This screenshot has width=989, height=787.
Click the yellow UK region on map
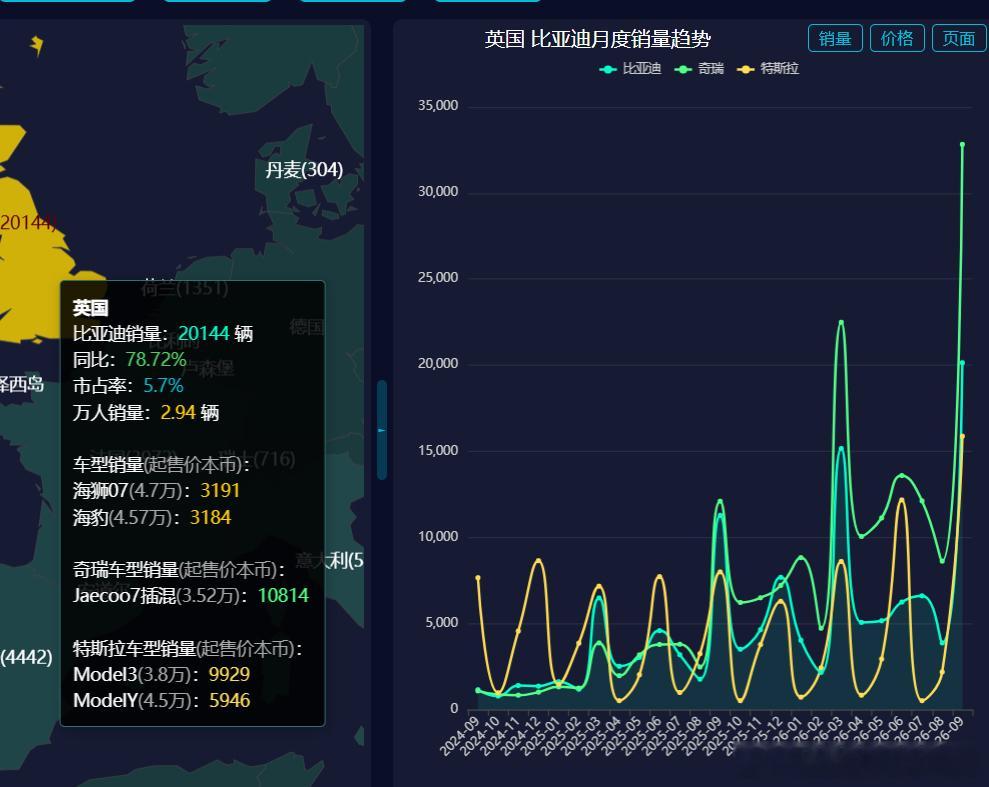32,277
